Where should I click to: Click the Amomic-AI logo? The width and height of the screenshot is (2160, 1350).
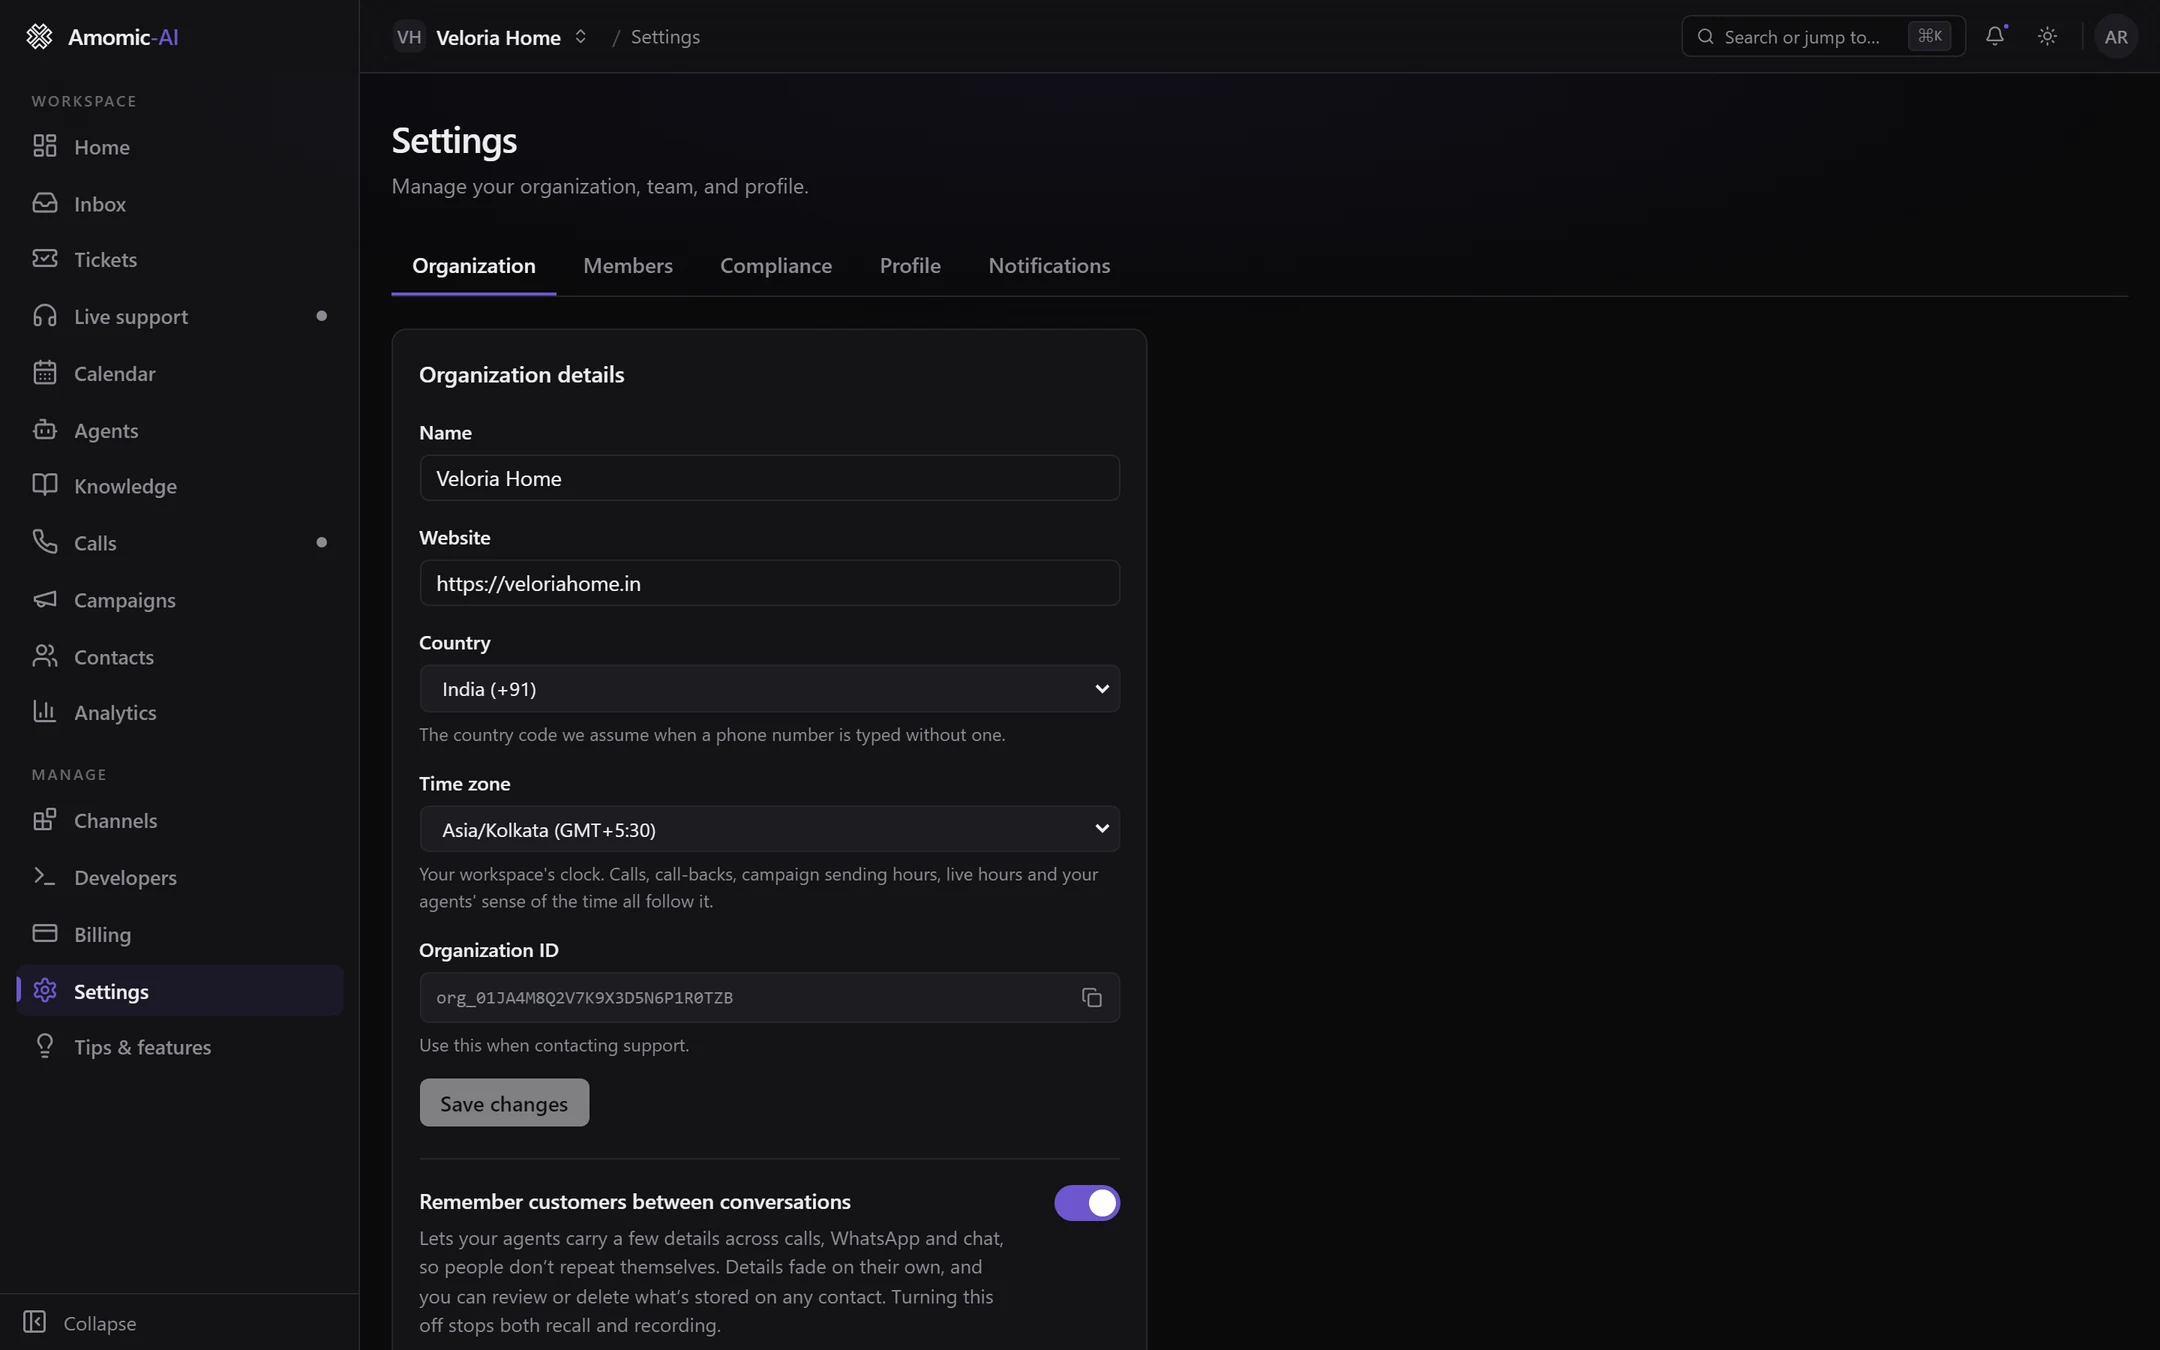point(101,37)
